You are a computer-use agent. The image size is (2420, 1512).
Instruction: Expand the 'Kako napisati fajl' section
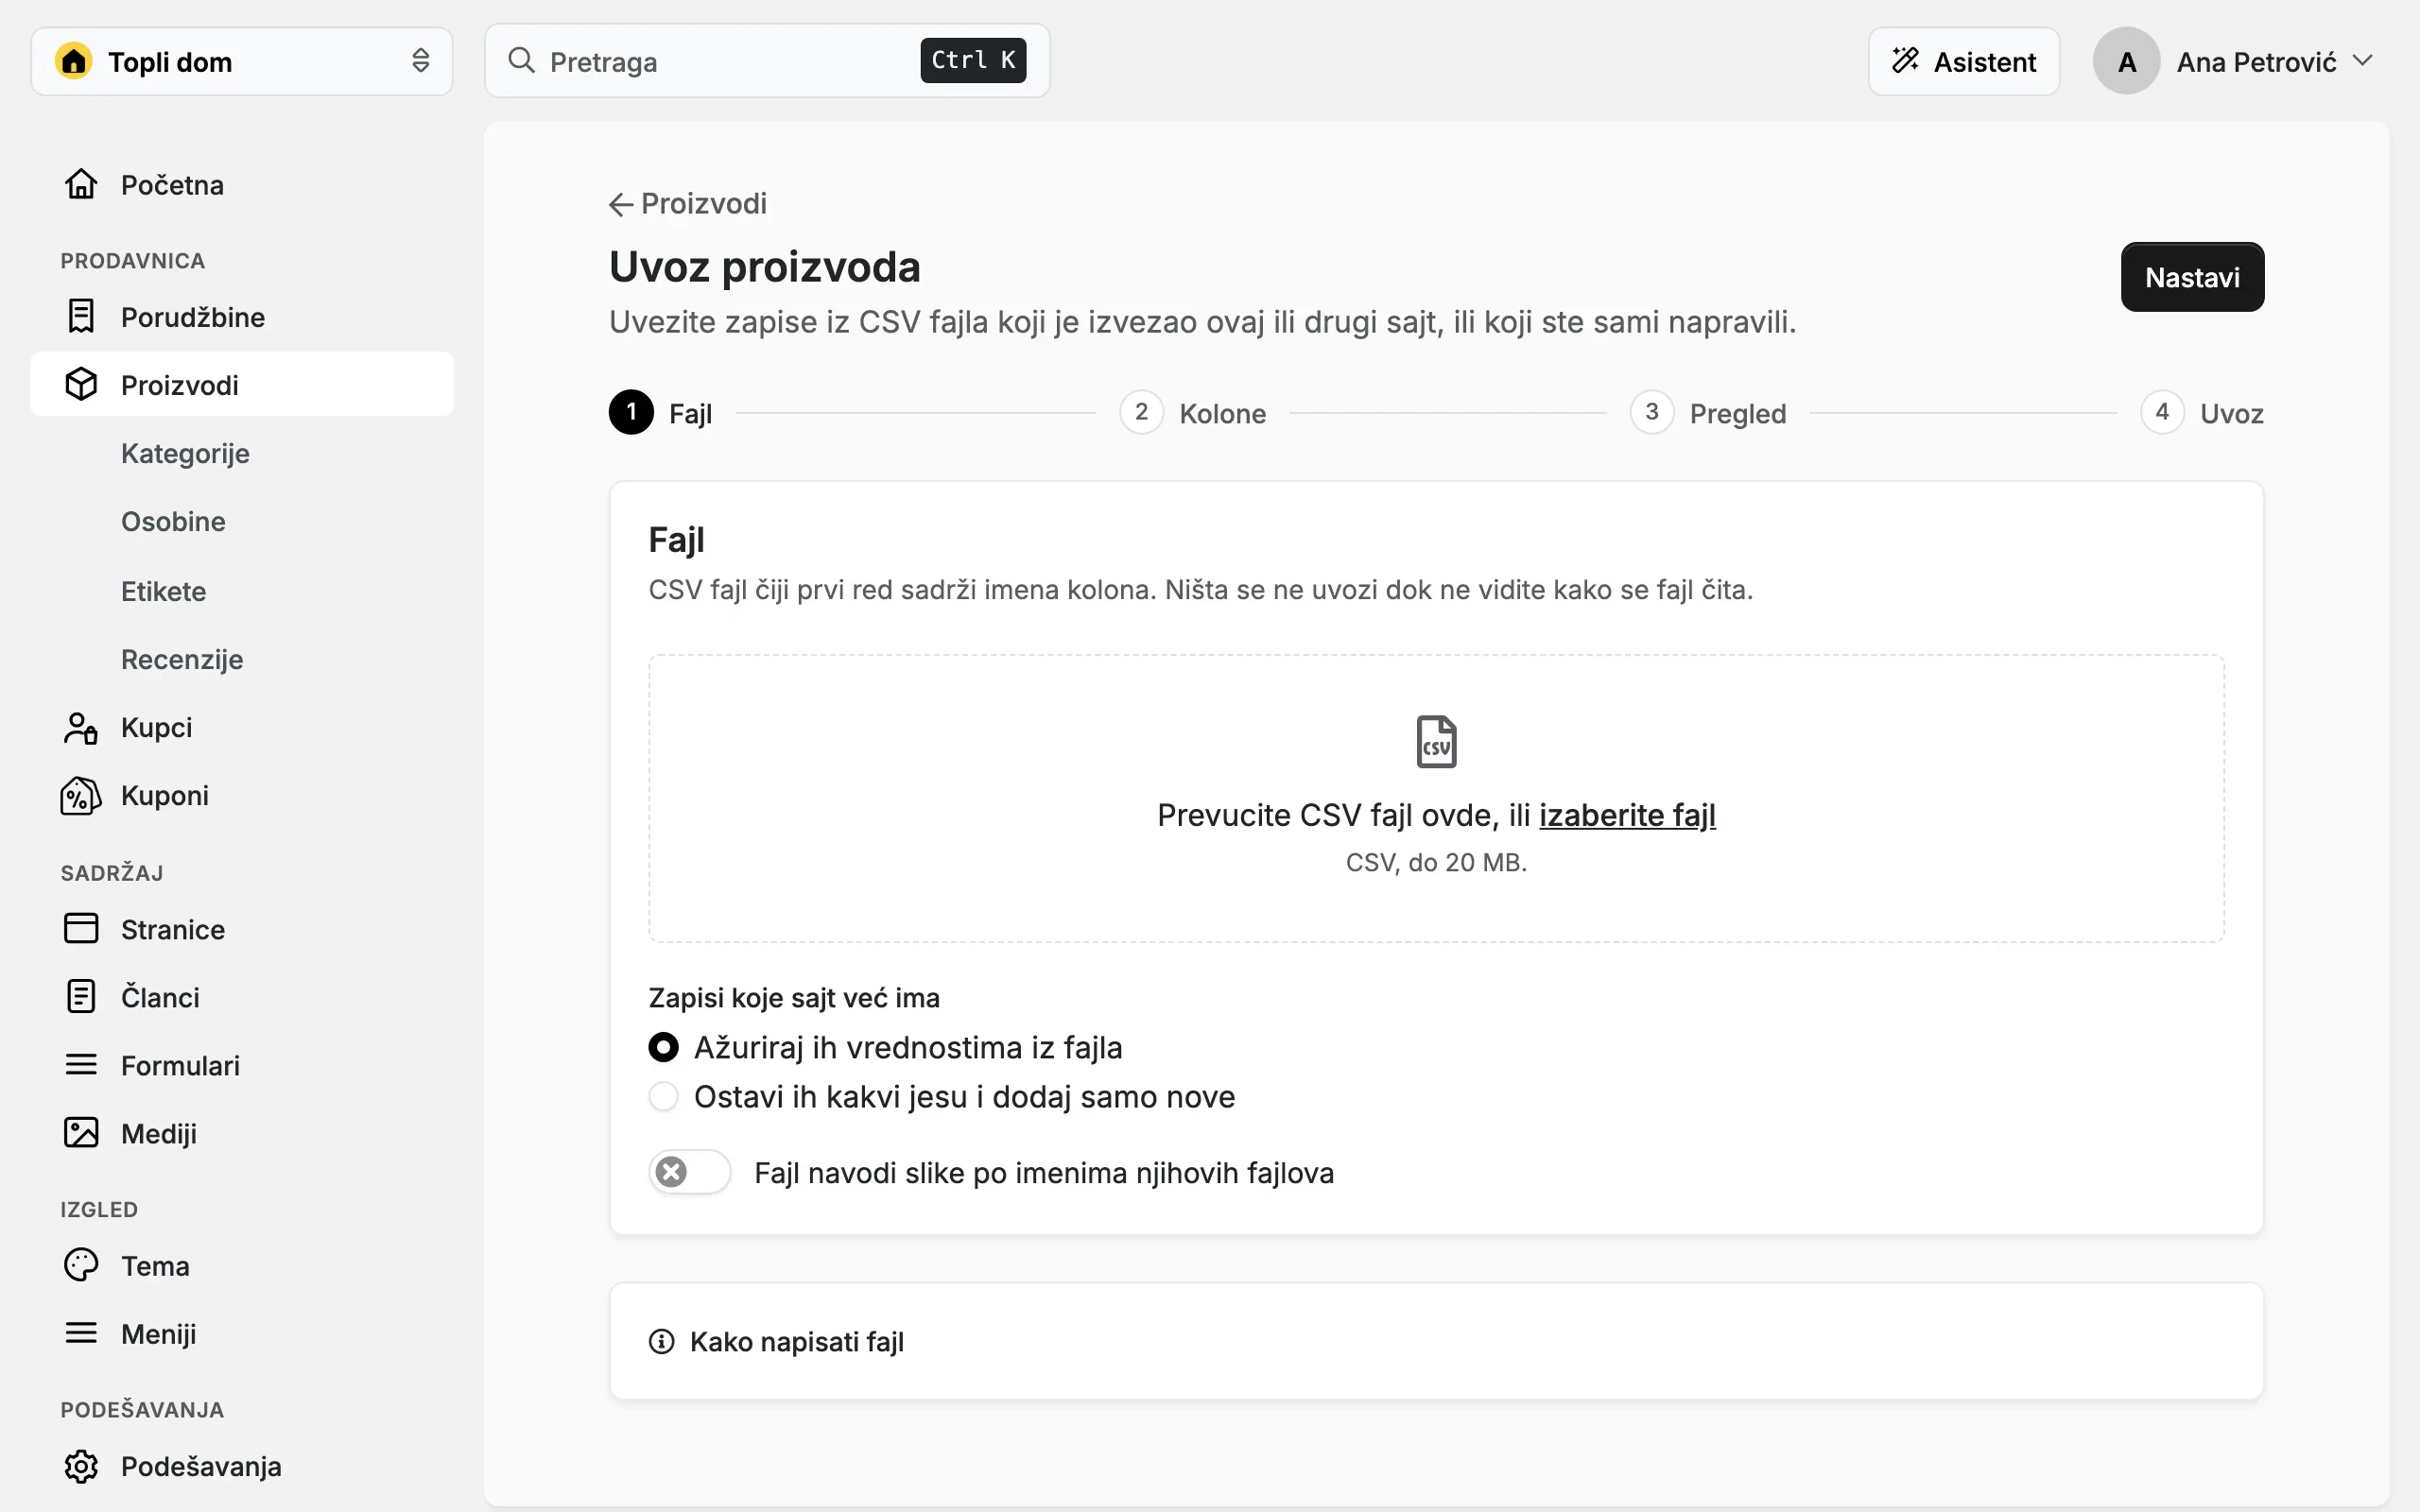coord(1436,1341)
